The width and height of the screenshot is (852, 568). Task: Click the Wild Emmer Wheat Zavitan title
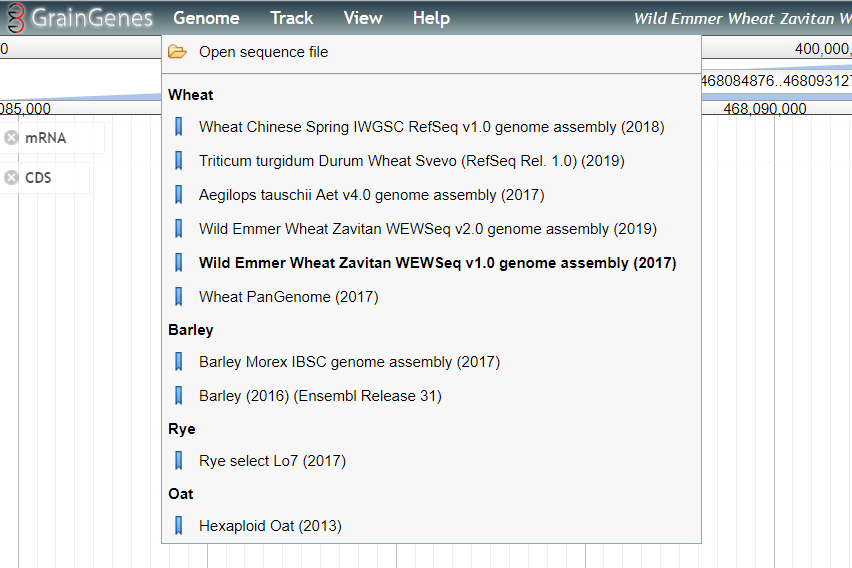pos(742,18)
